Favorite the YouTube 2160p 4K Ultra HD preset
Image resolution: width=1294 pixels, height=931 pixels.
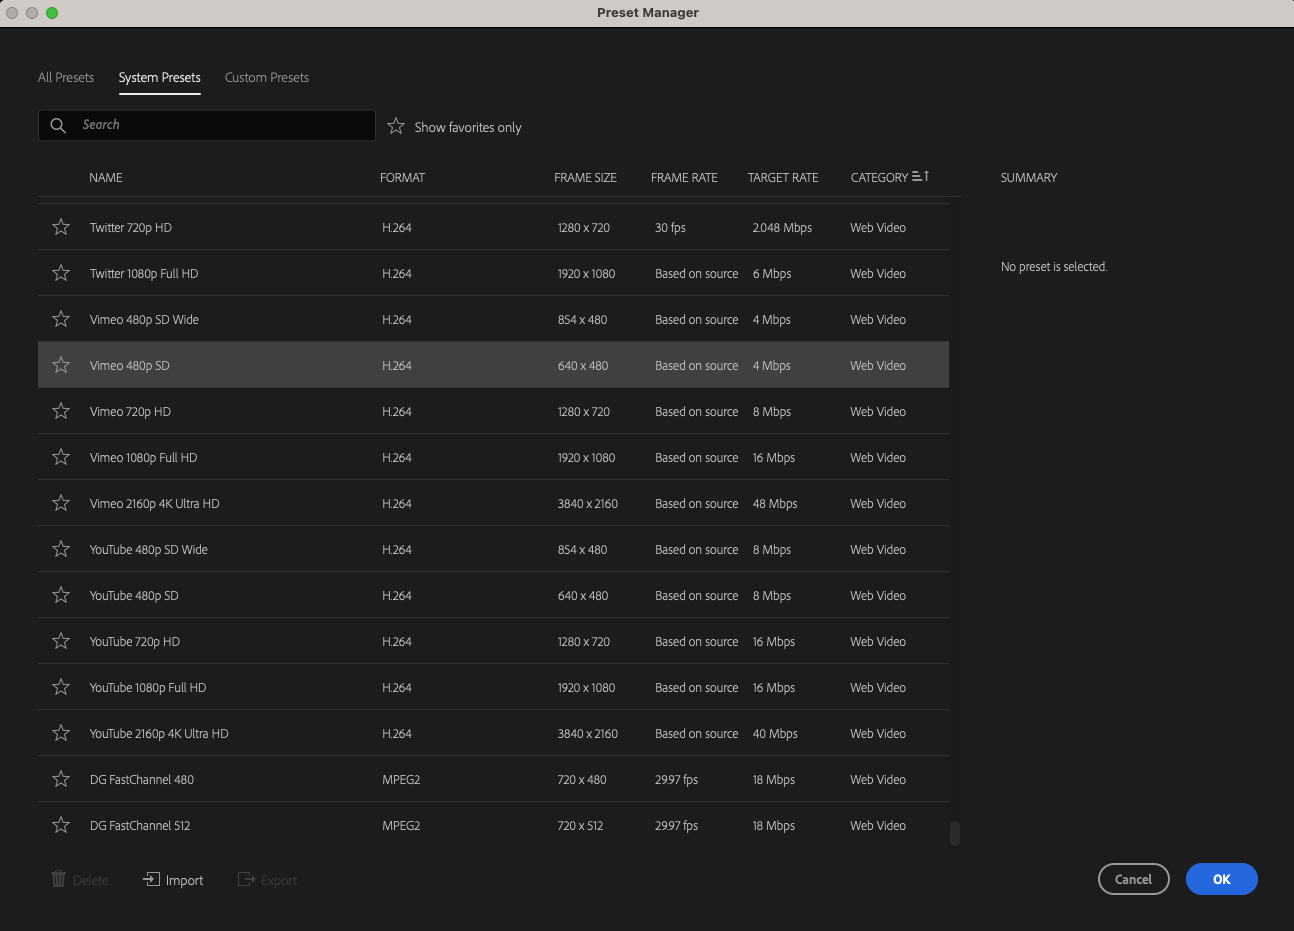[x=60, y=733]
